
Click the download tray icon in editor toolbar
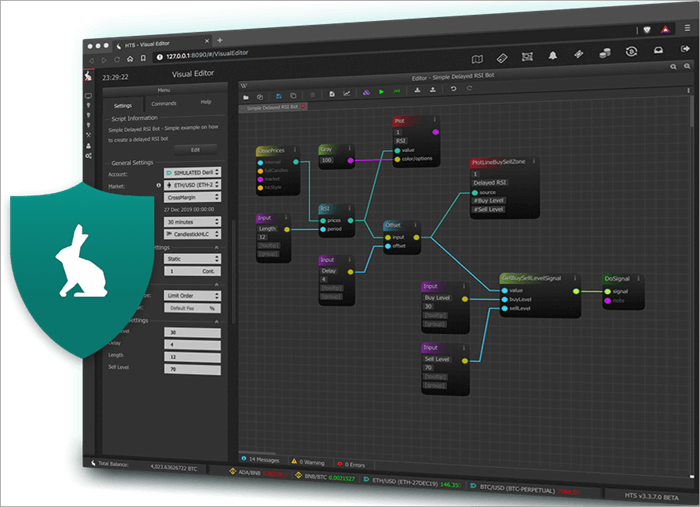click(x=417, y=90)
